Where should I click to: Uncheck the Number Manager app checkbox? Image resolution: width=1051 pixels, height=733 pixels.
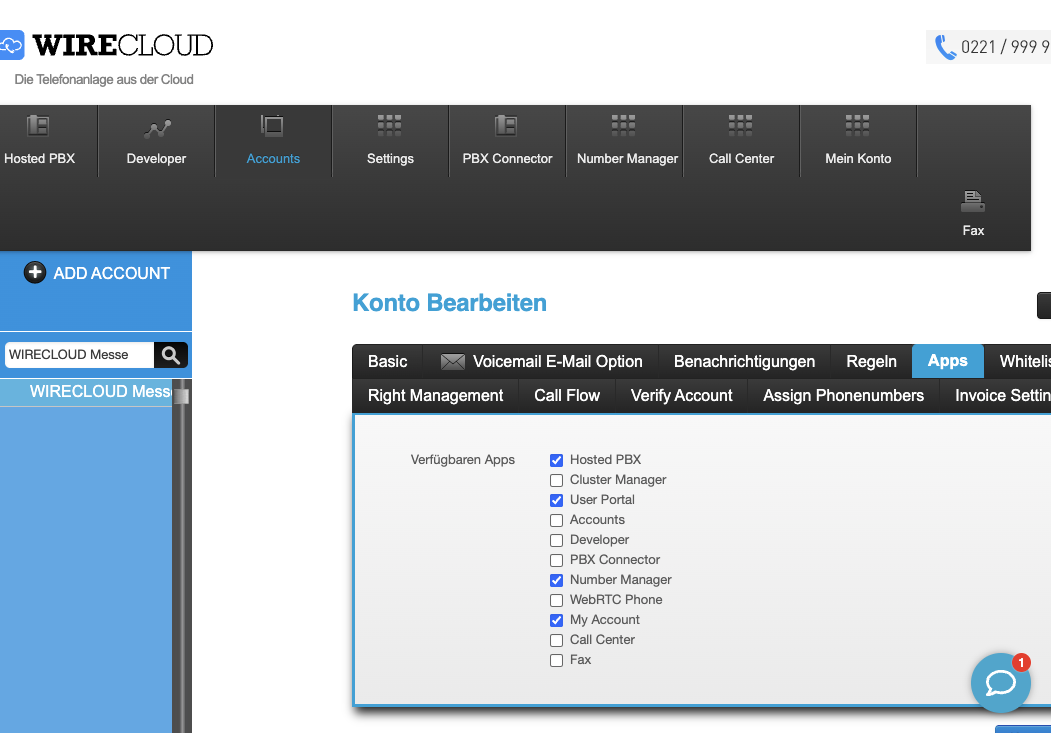556,580
